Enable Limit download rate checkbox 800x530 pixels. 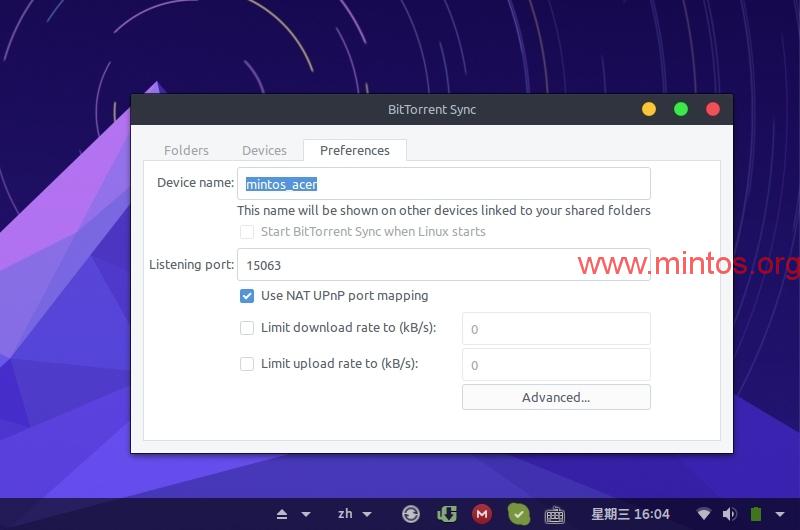click(x=247, y=327)
